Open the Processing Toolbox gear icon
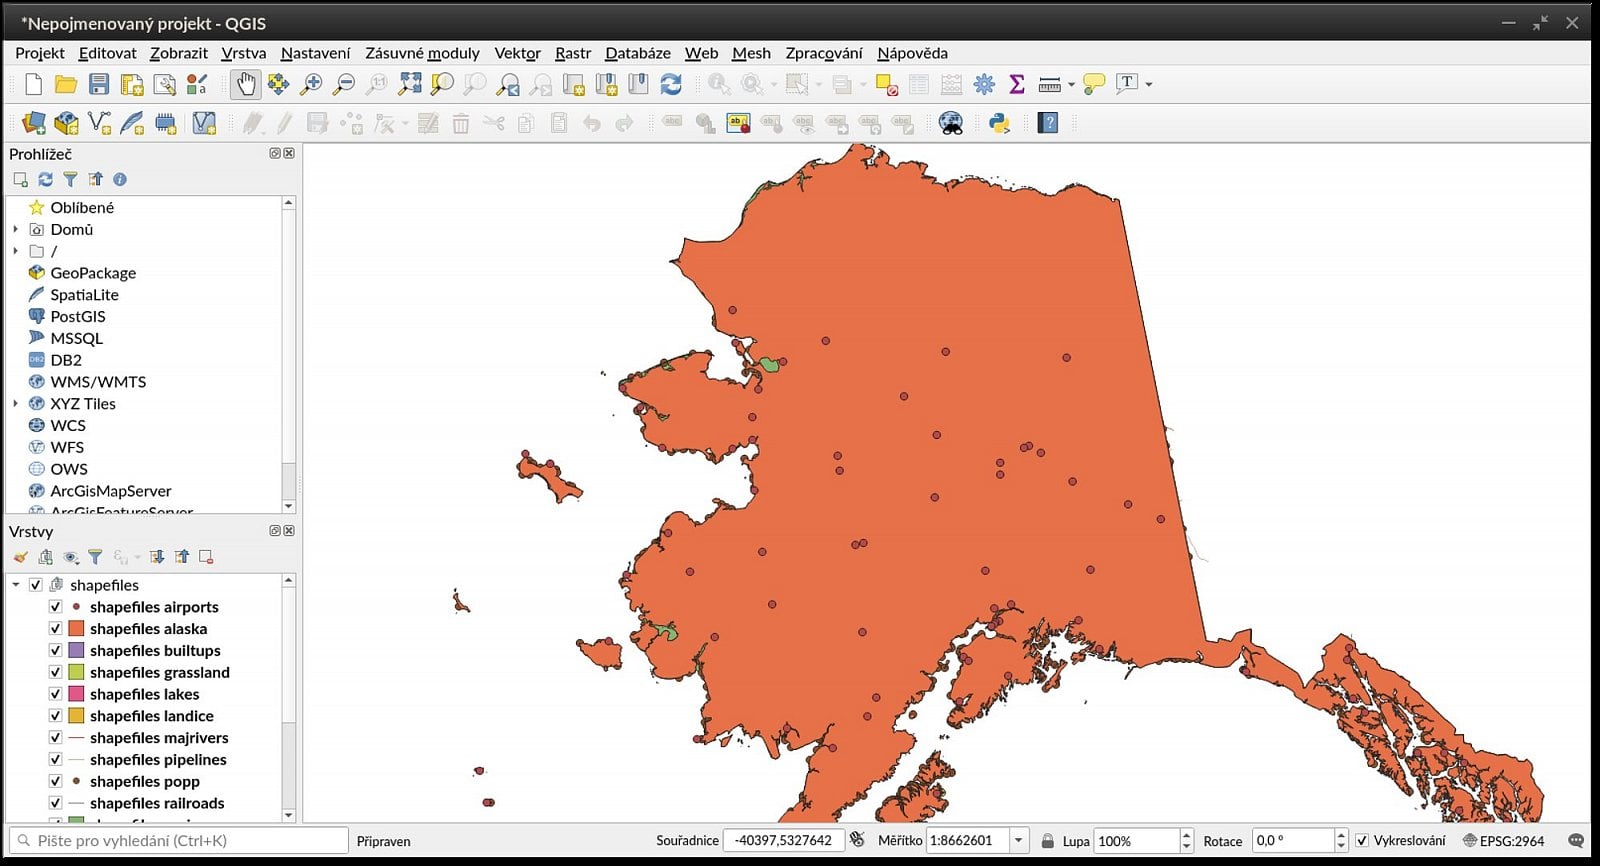 pos(984,85)
